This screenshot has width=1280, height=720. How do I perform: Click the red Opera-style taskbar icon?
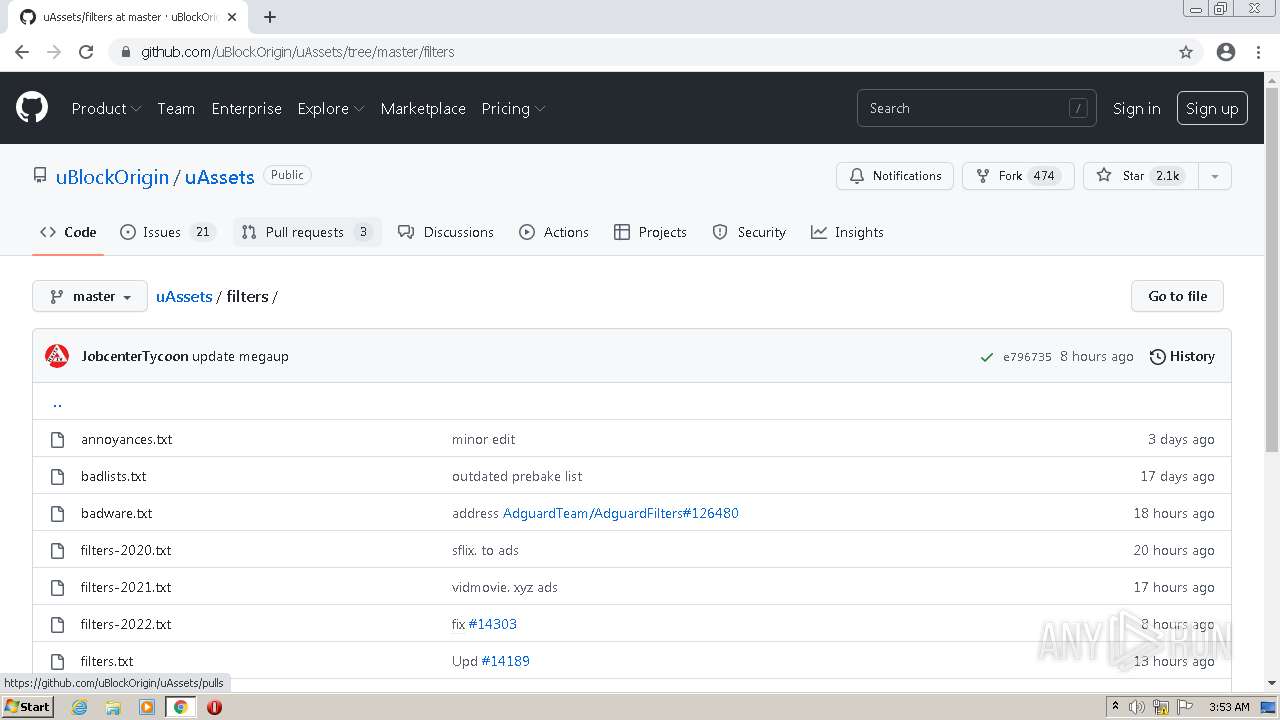214,707
